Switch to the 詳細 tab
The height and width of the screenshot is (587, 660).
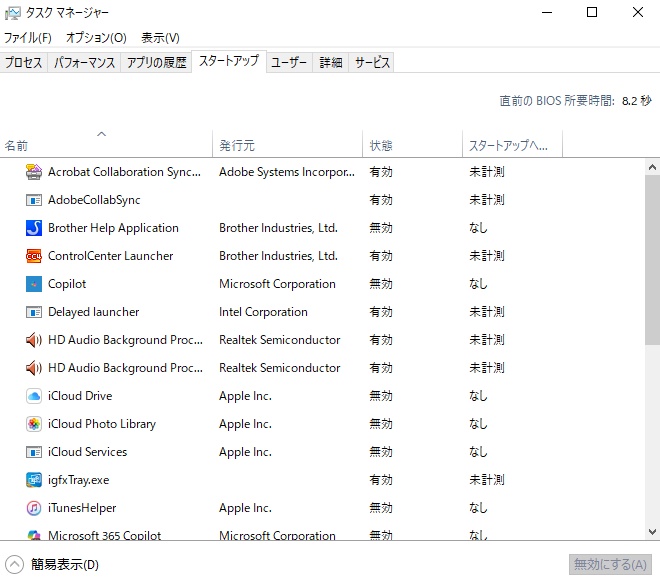(330, 63)
